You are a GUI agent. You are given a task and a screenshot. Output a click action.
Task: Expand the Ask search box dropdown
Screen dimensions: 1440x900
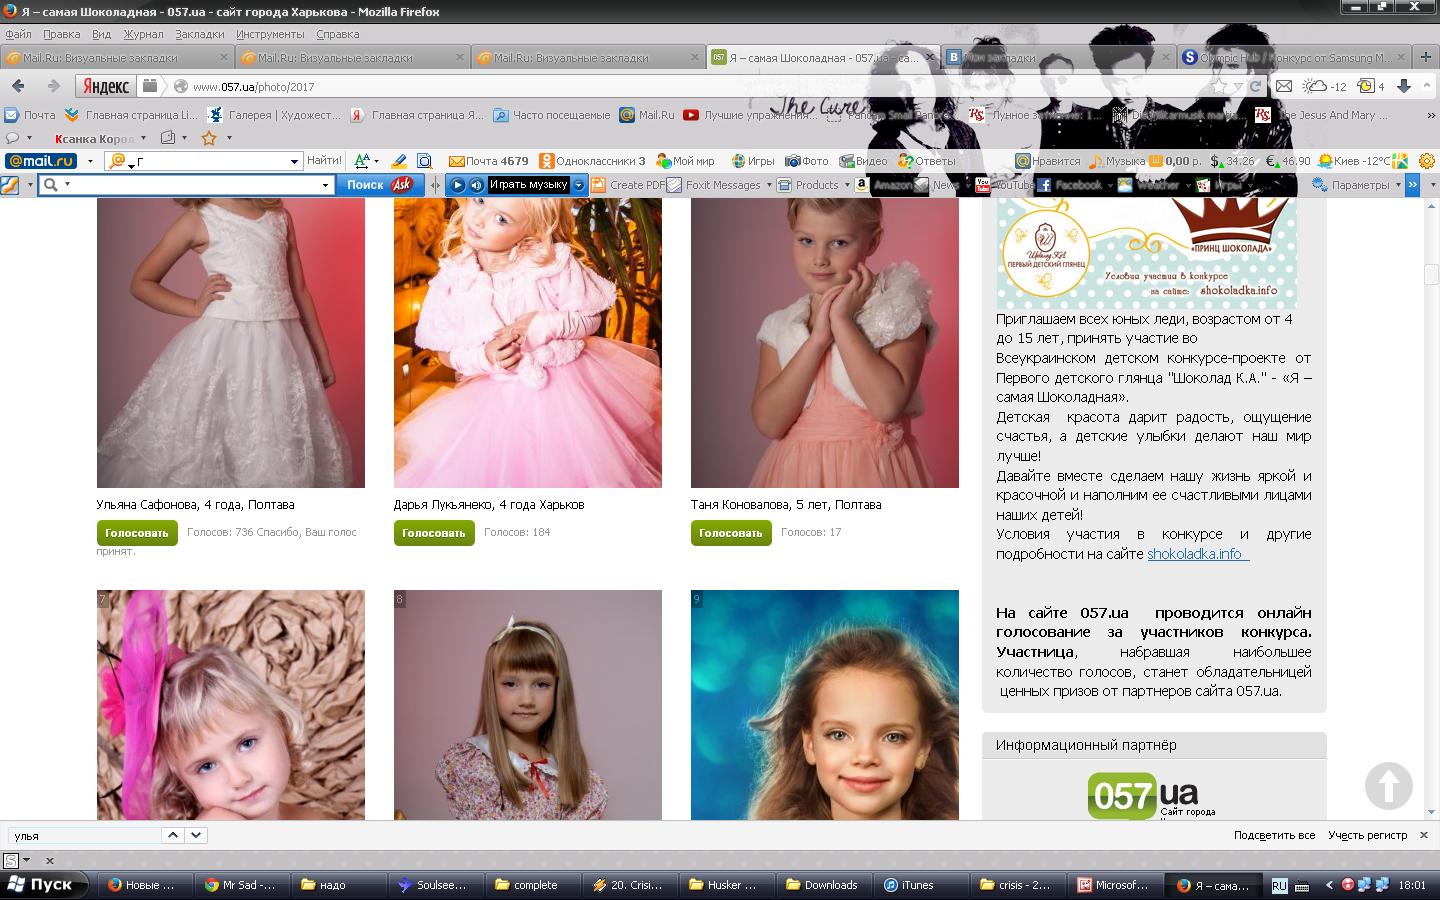coord(325,185)
